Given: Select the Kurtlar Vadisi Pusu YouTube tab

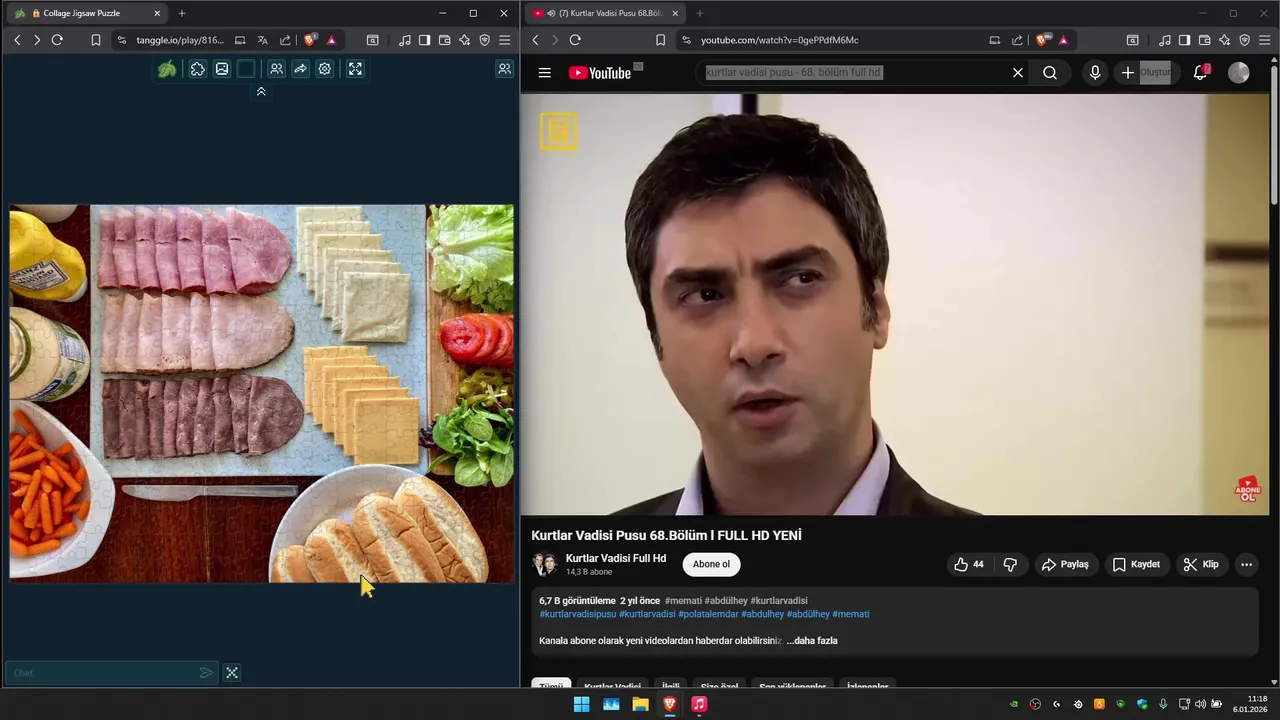Looking at the screenshot, I should 603,13.
